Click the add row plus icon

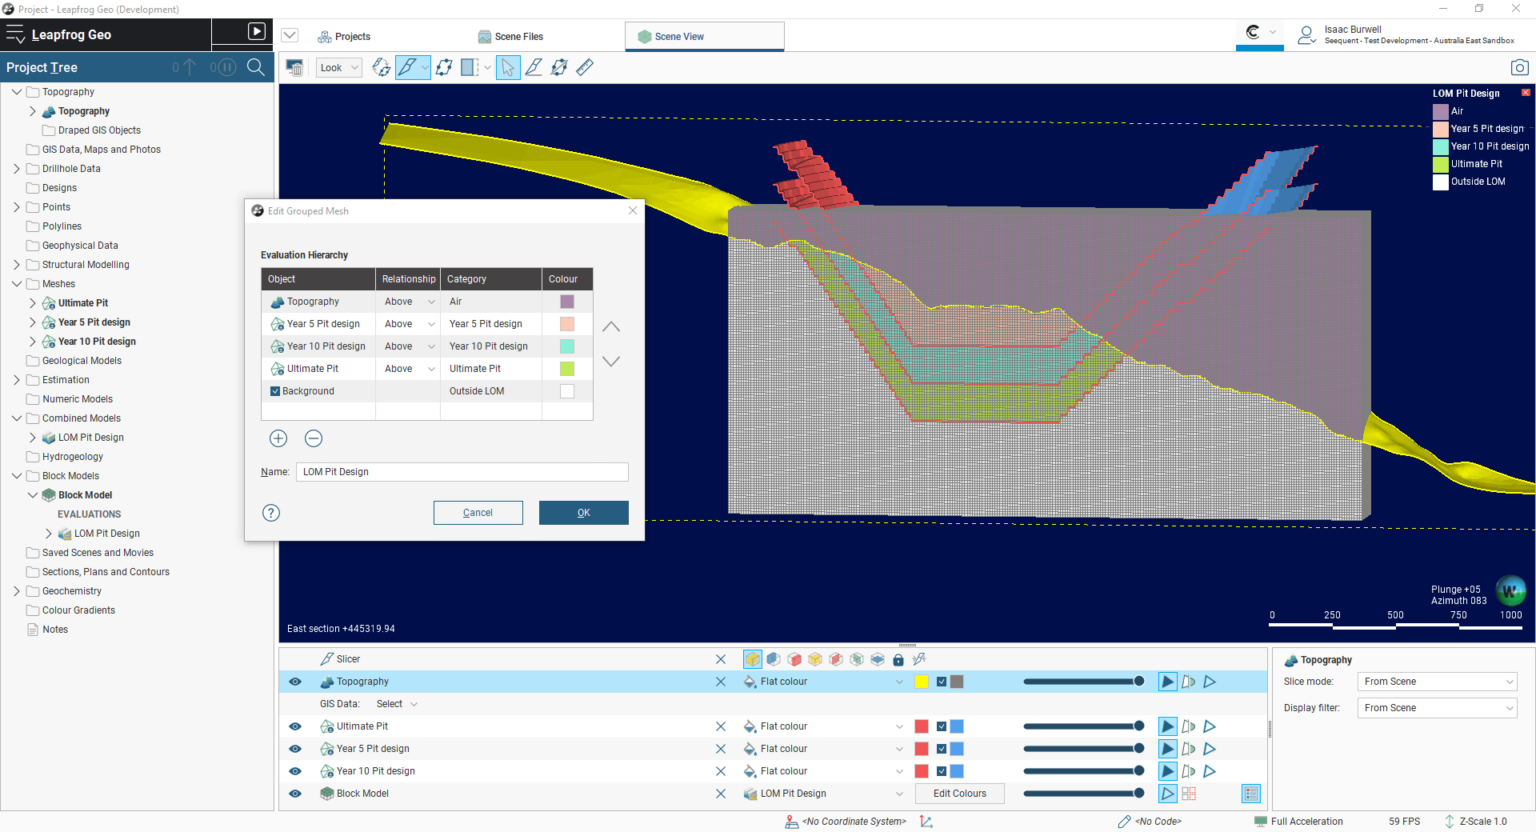278,438
